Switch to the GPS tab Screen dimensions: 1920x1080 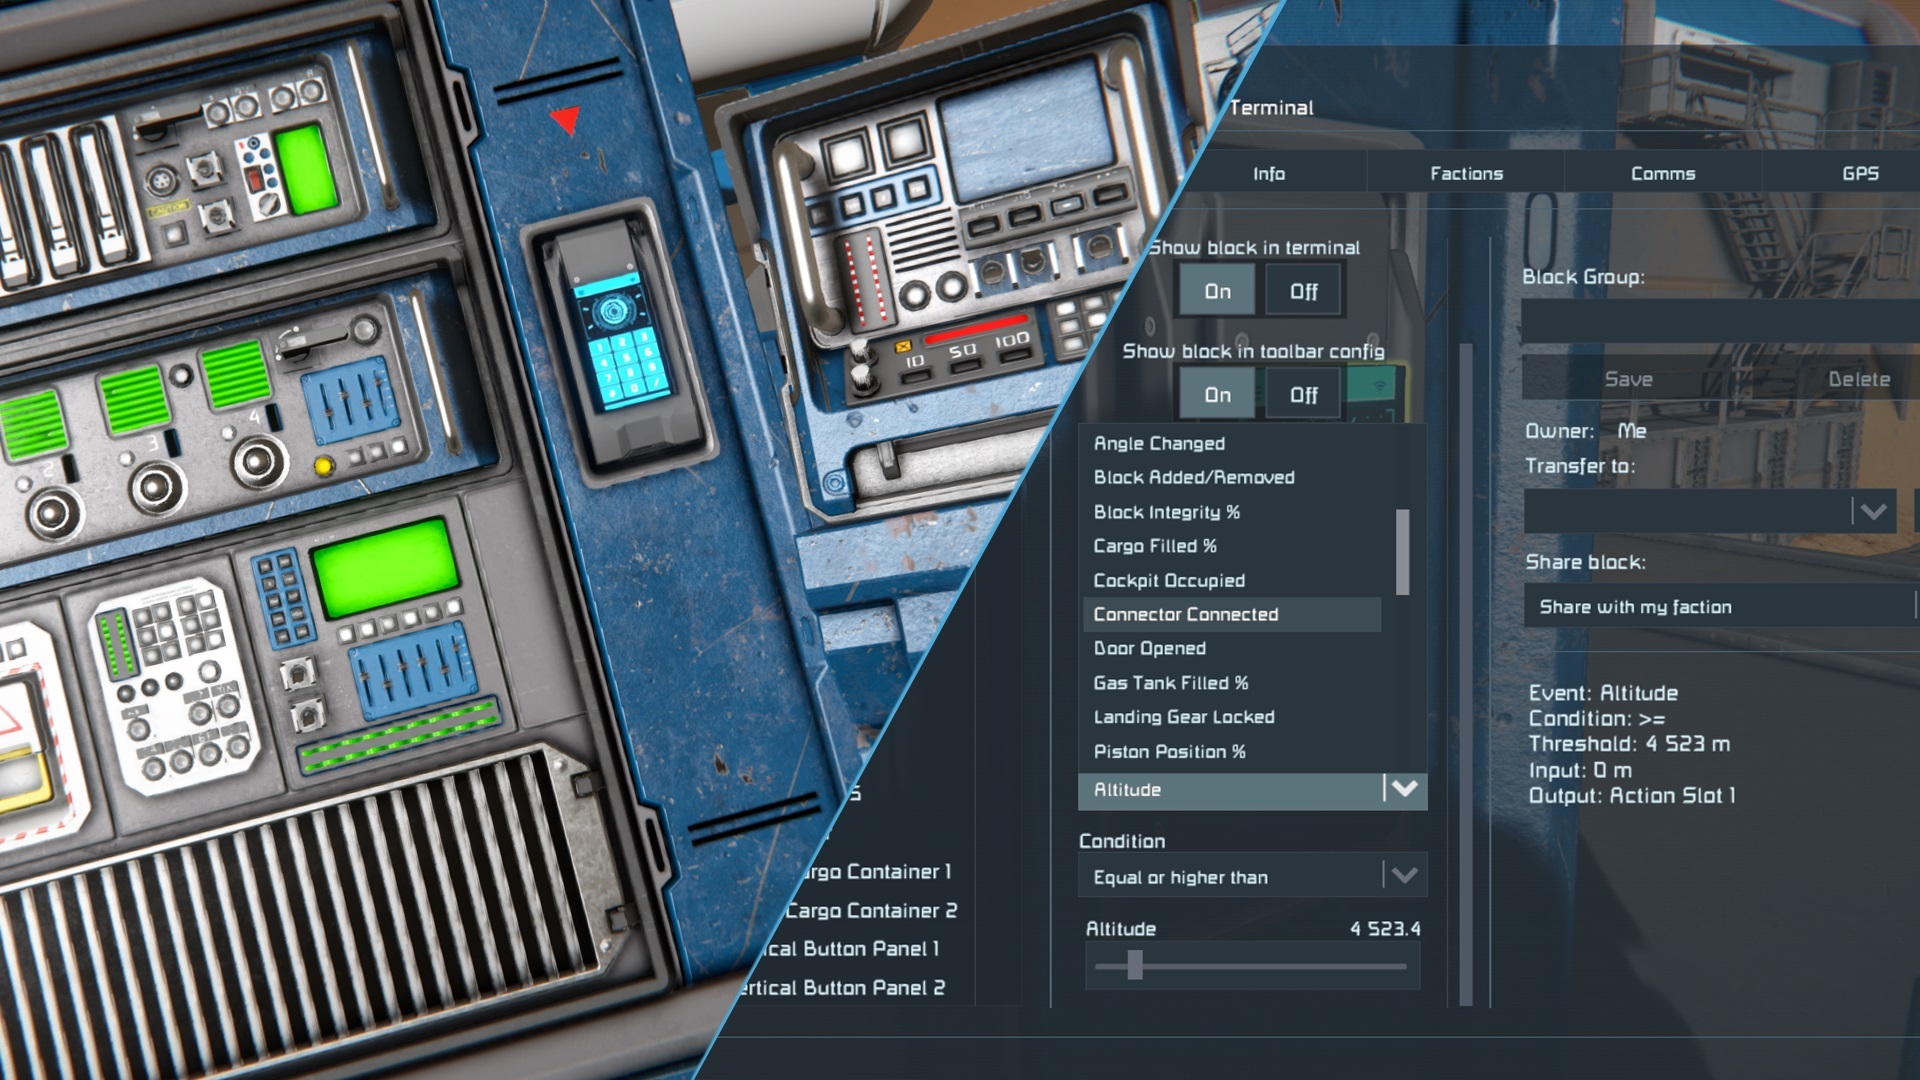click(x=1861, y=173)
